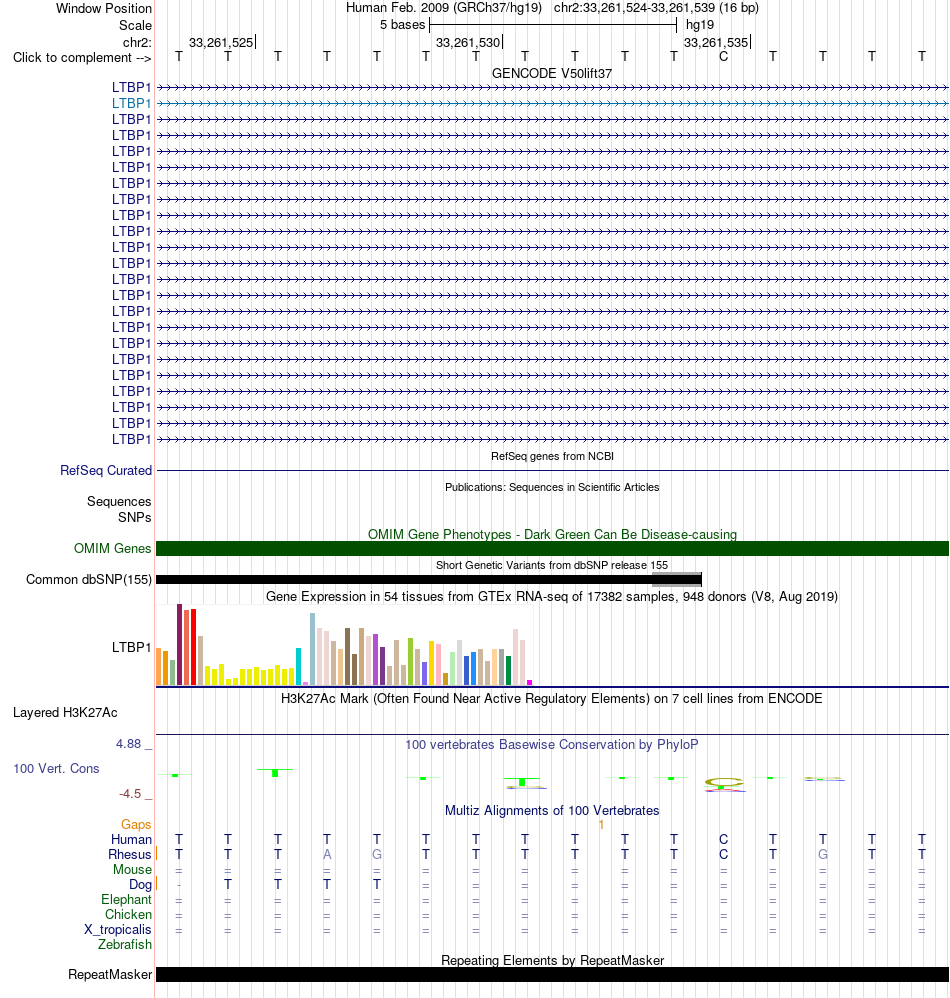Click the magenta last bar of GTEx chart
The width and height of the screenshot is (950, 998).
coord(529,682)
